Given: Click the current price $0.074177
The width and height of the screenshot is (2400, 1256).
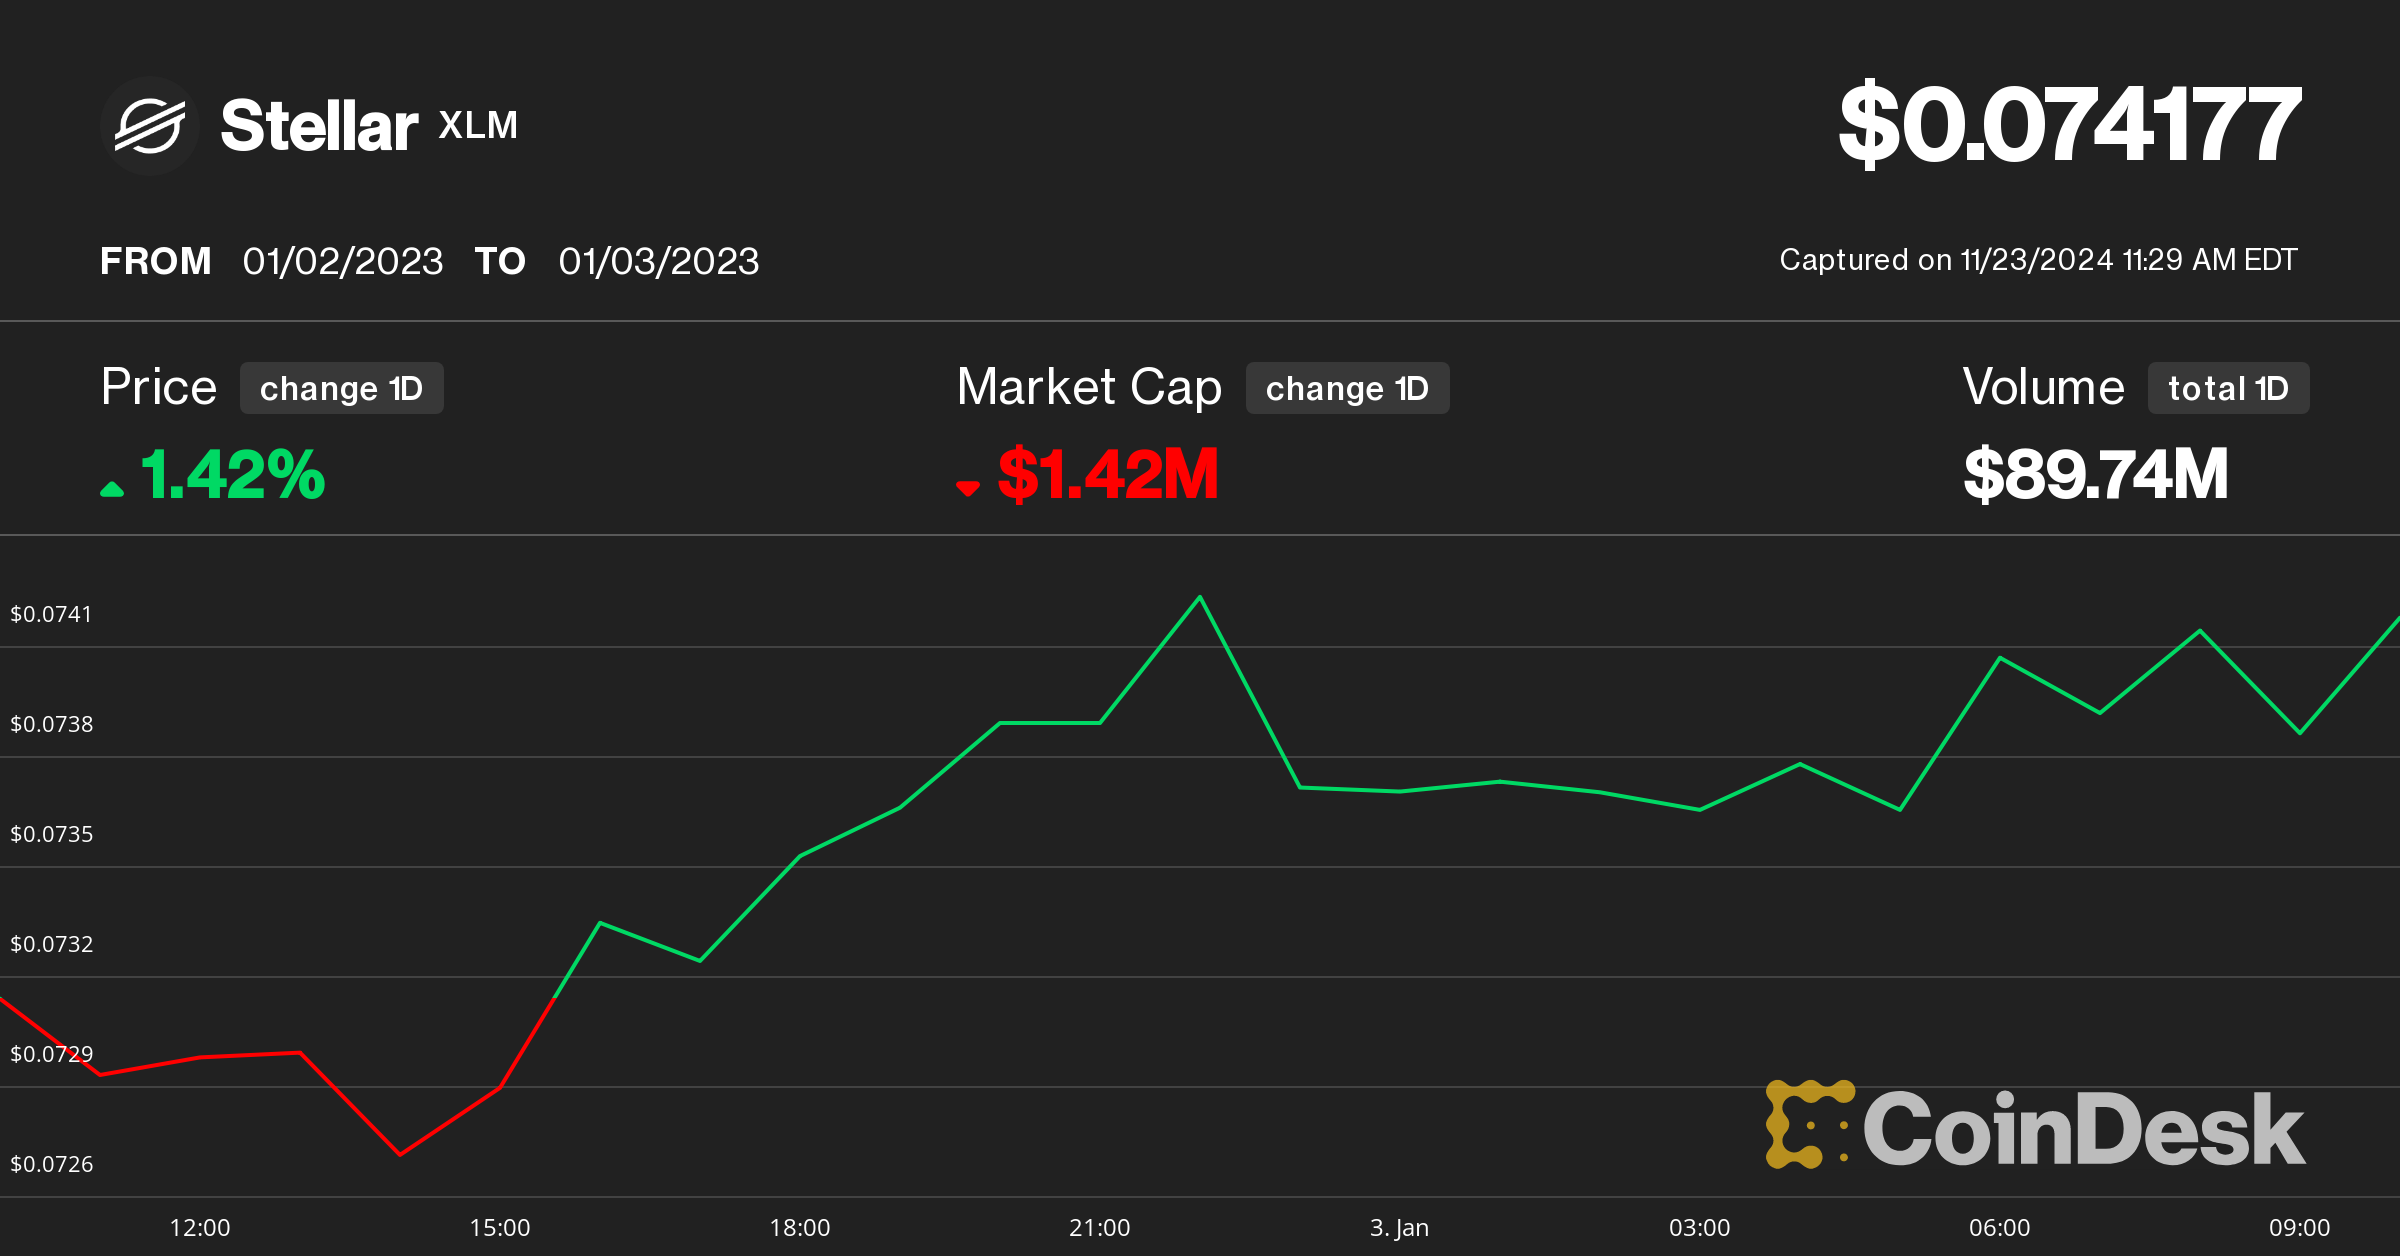Looking at the screenshot, I should tap(2069, 124).
